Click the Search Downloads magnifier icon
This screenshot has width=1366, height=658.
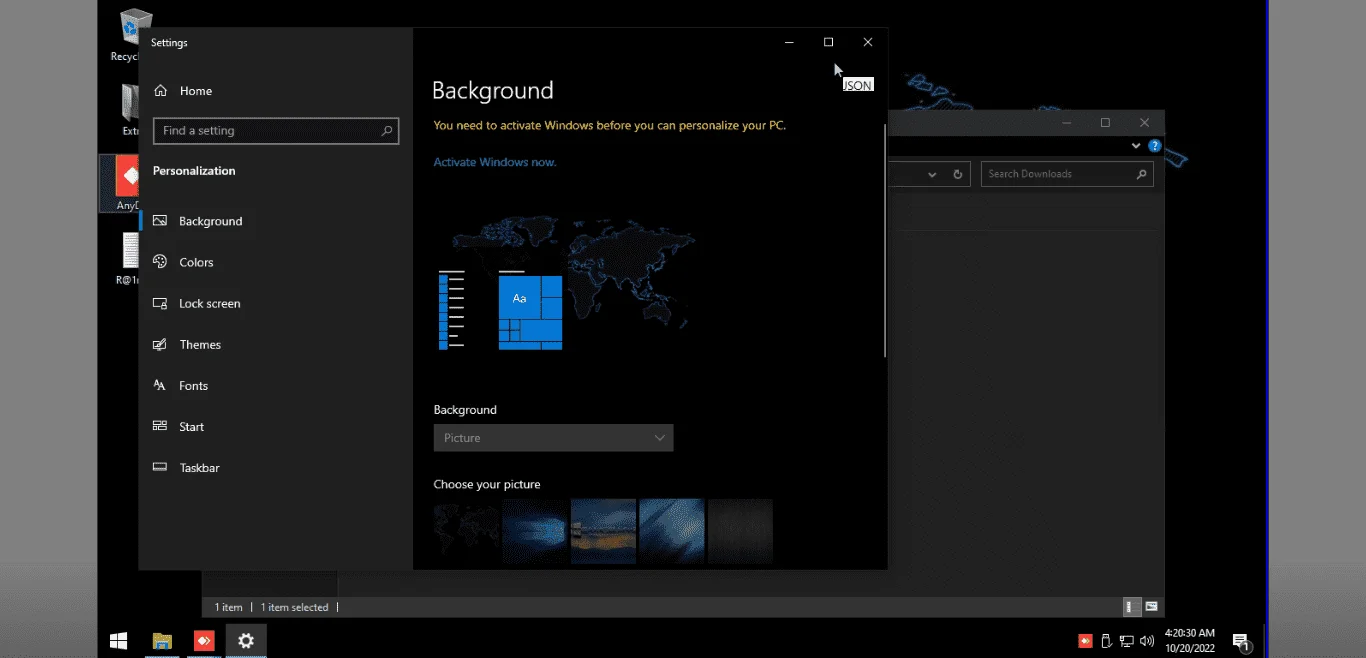1141,174
